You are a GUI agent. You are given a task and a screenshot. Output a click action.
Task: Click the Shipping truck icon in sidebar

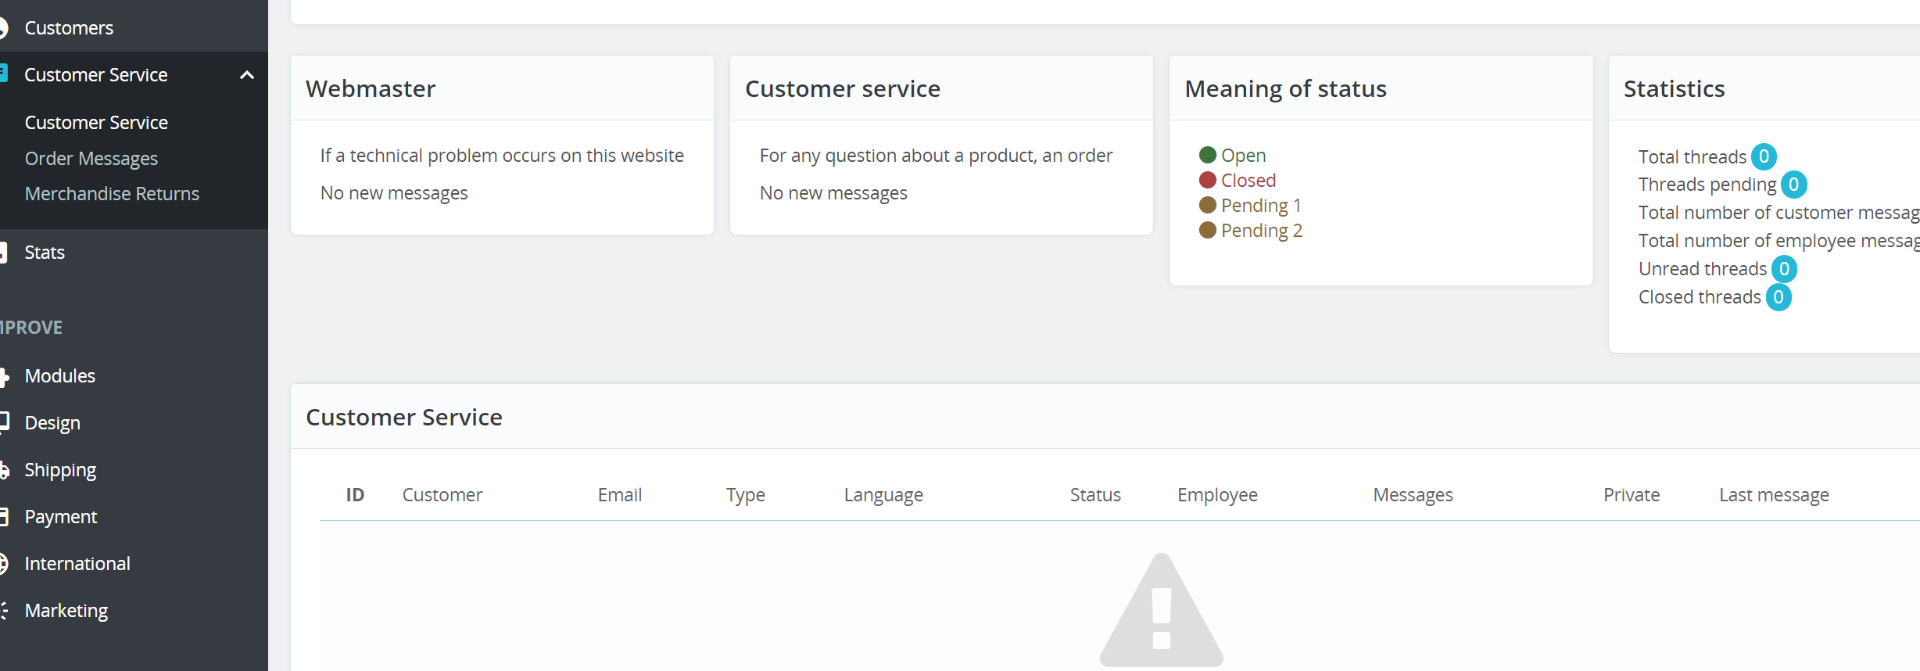click(4, 470)
